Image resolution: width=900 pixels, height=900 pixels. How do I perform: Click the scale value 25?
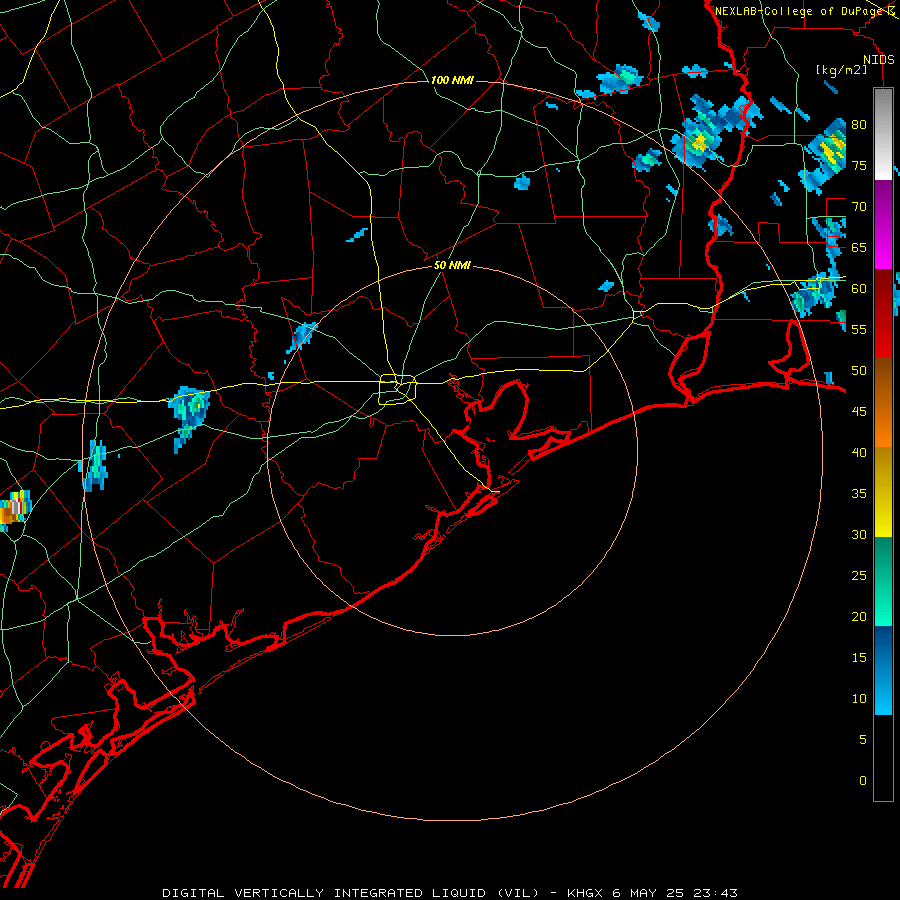pos(859,575)
